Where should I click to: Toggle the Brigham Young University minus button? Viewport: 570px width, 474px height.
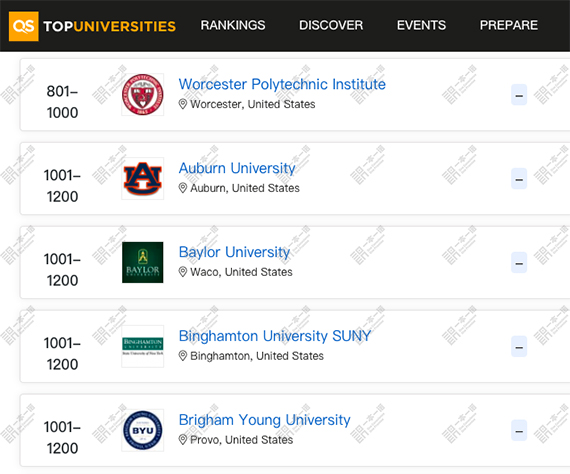[519, 431]
